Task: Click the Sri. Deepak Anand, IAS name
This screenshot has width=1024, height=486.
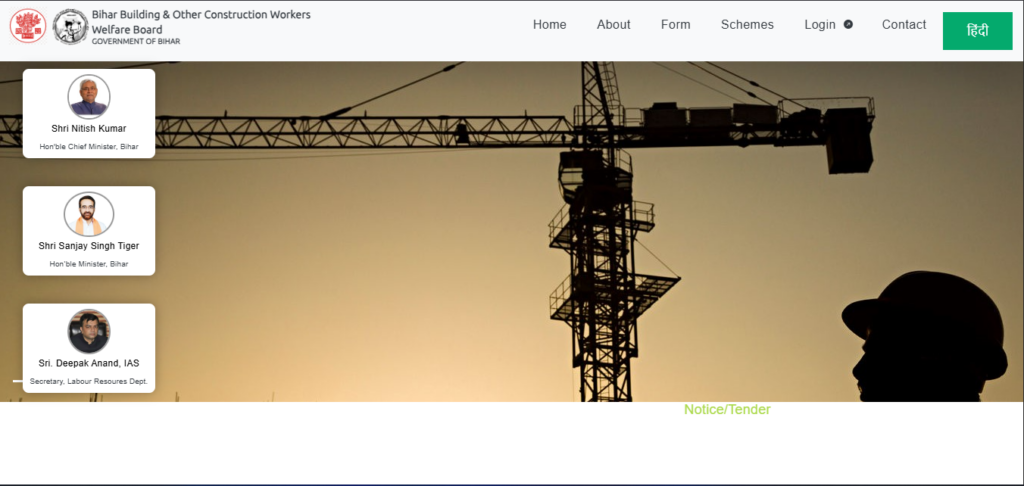Action: click(x=89, y=364)
